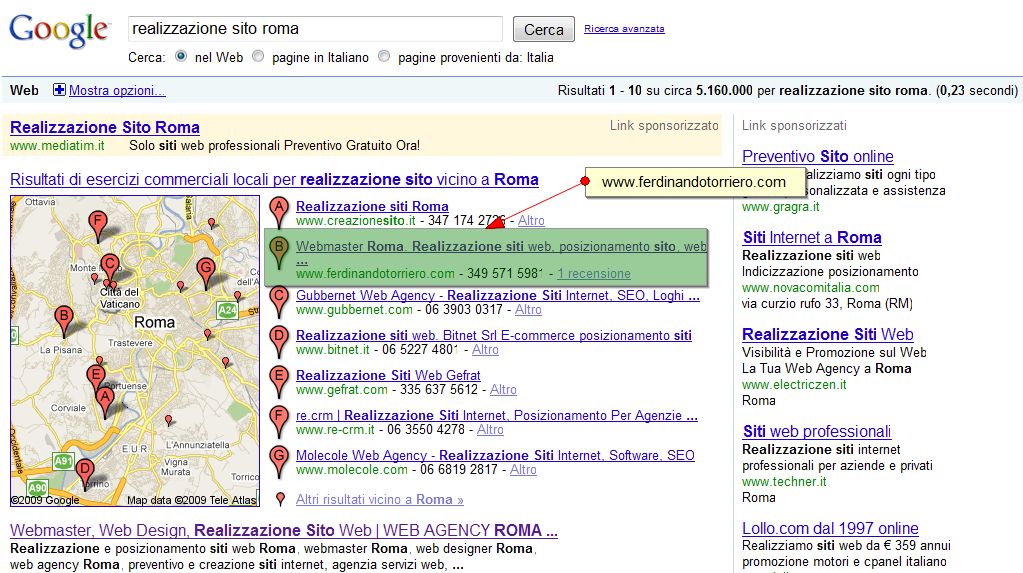This screenshot has width=1023, height=573.
Task: Open Bitnet Srl E-commerce result link
Action: [494, 335]
